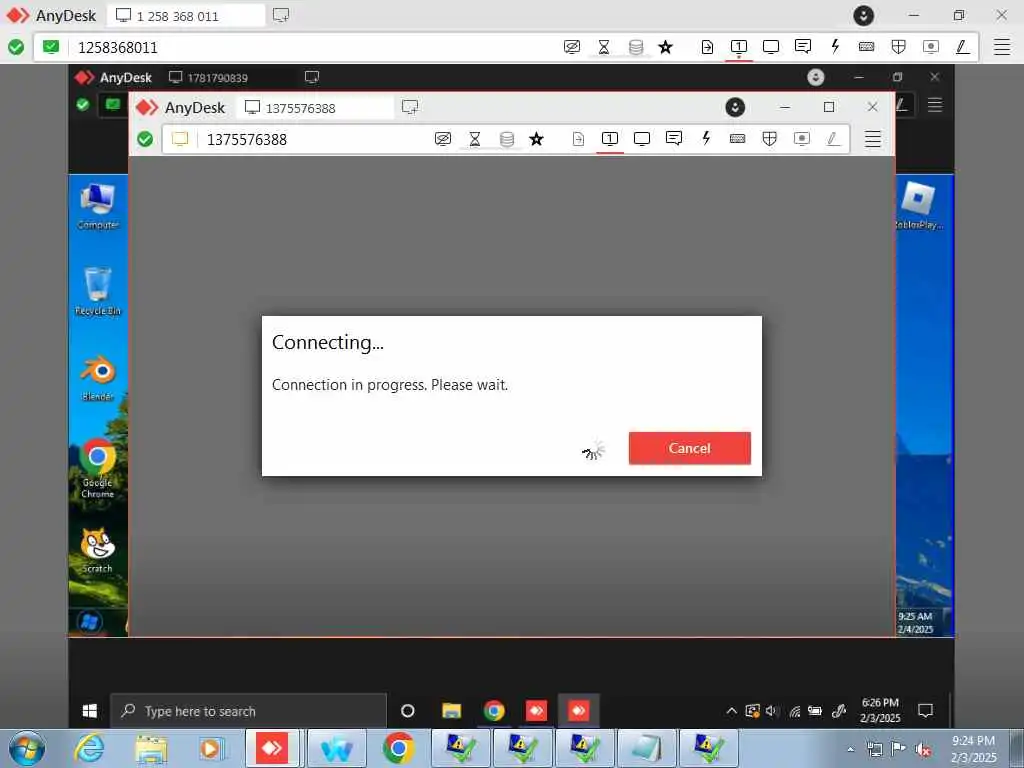The image size is (1024, 768).
Task: Click keyboard icon in inner AnyDesk toolbar
Action: [x=737, y=138]
